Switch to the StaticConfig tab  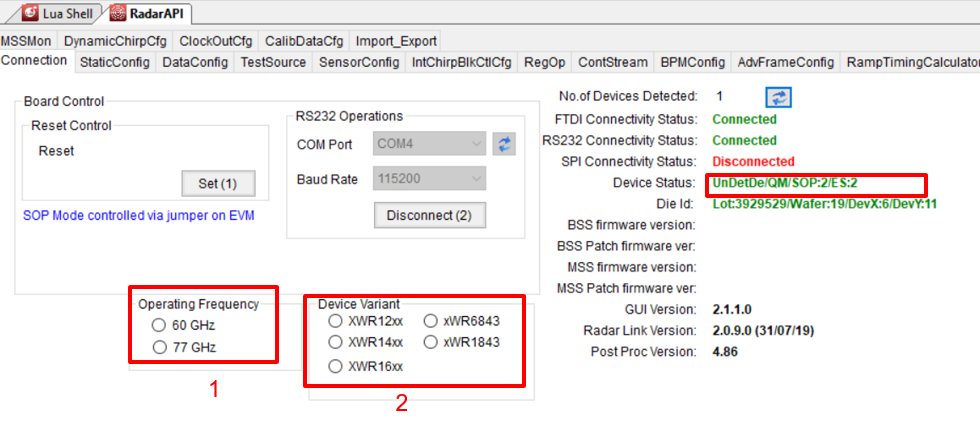click(x=114, y=62)
